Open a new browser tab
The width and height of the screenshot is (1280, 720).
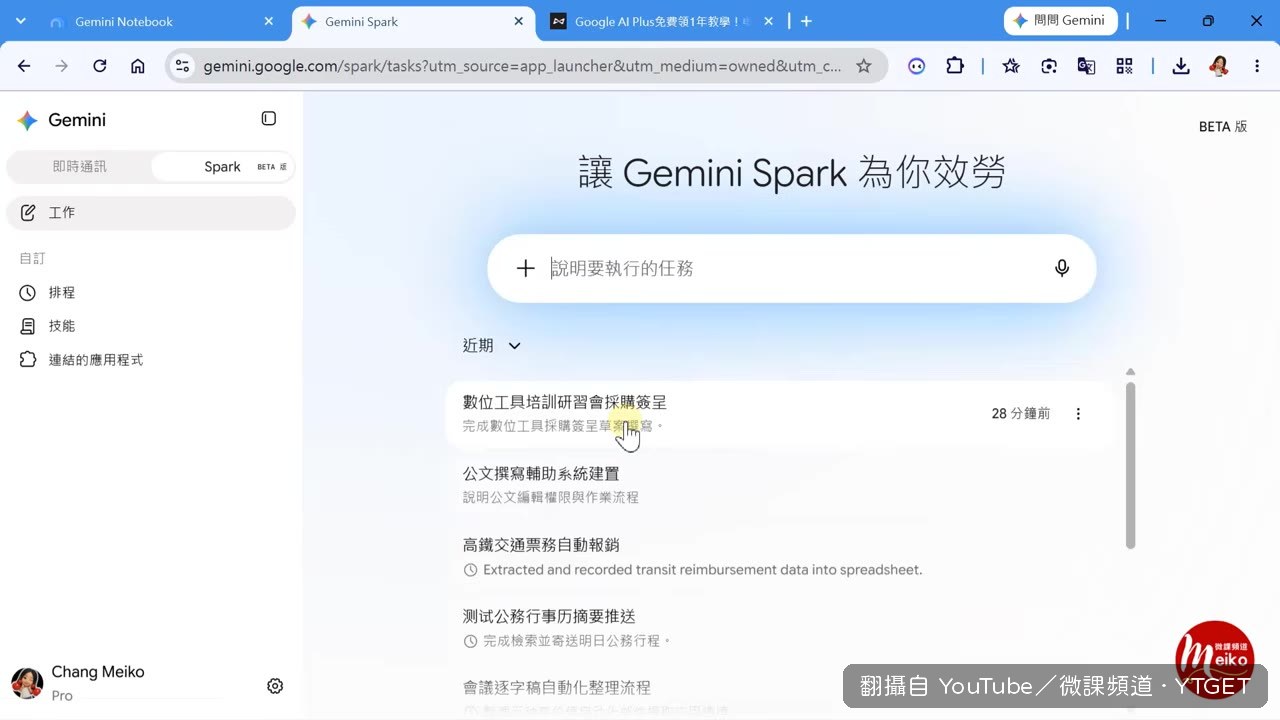[806, 21]
